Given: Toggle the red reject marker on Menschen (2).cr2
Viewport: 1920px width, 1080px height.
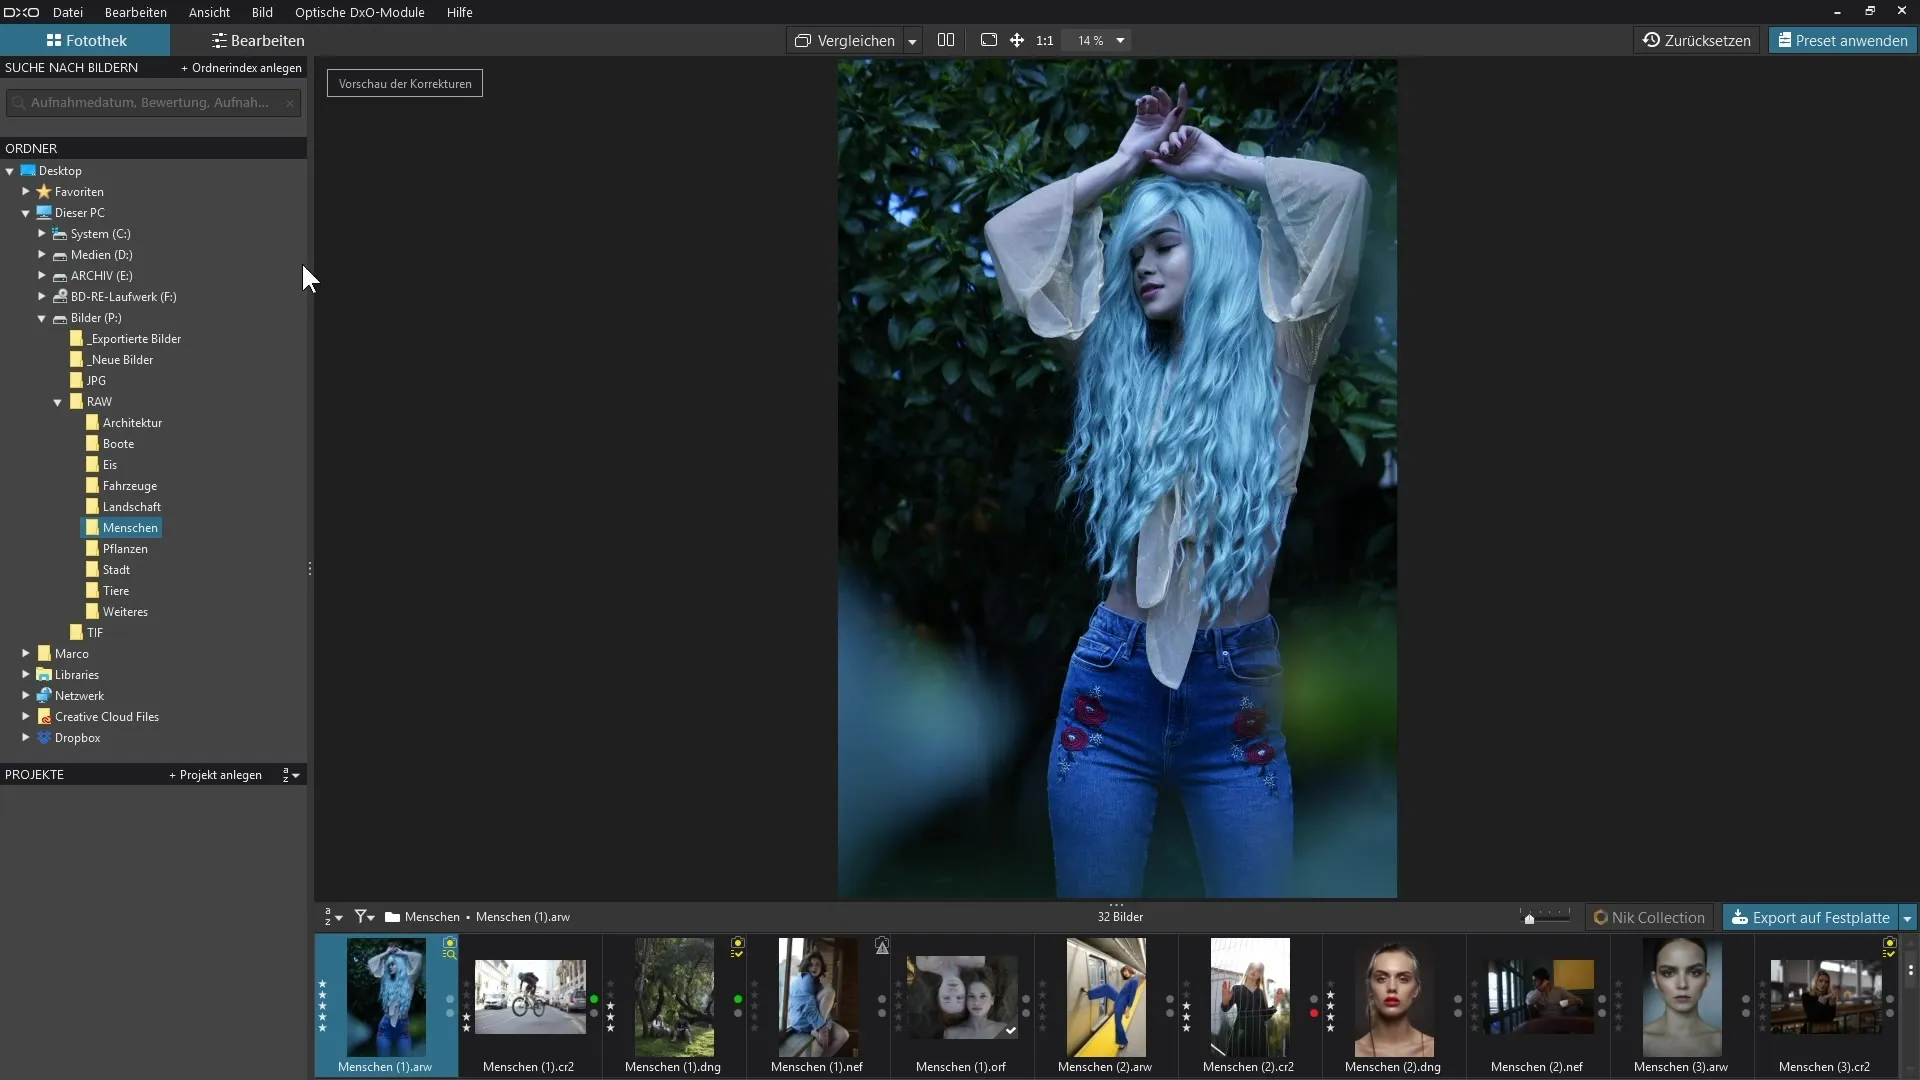Looking at the screenshot, I should coord(1314,1013).
